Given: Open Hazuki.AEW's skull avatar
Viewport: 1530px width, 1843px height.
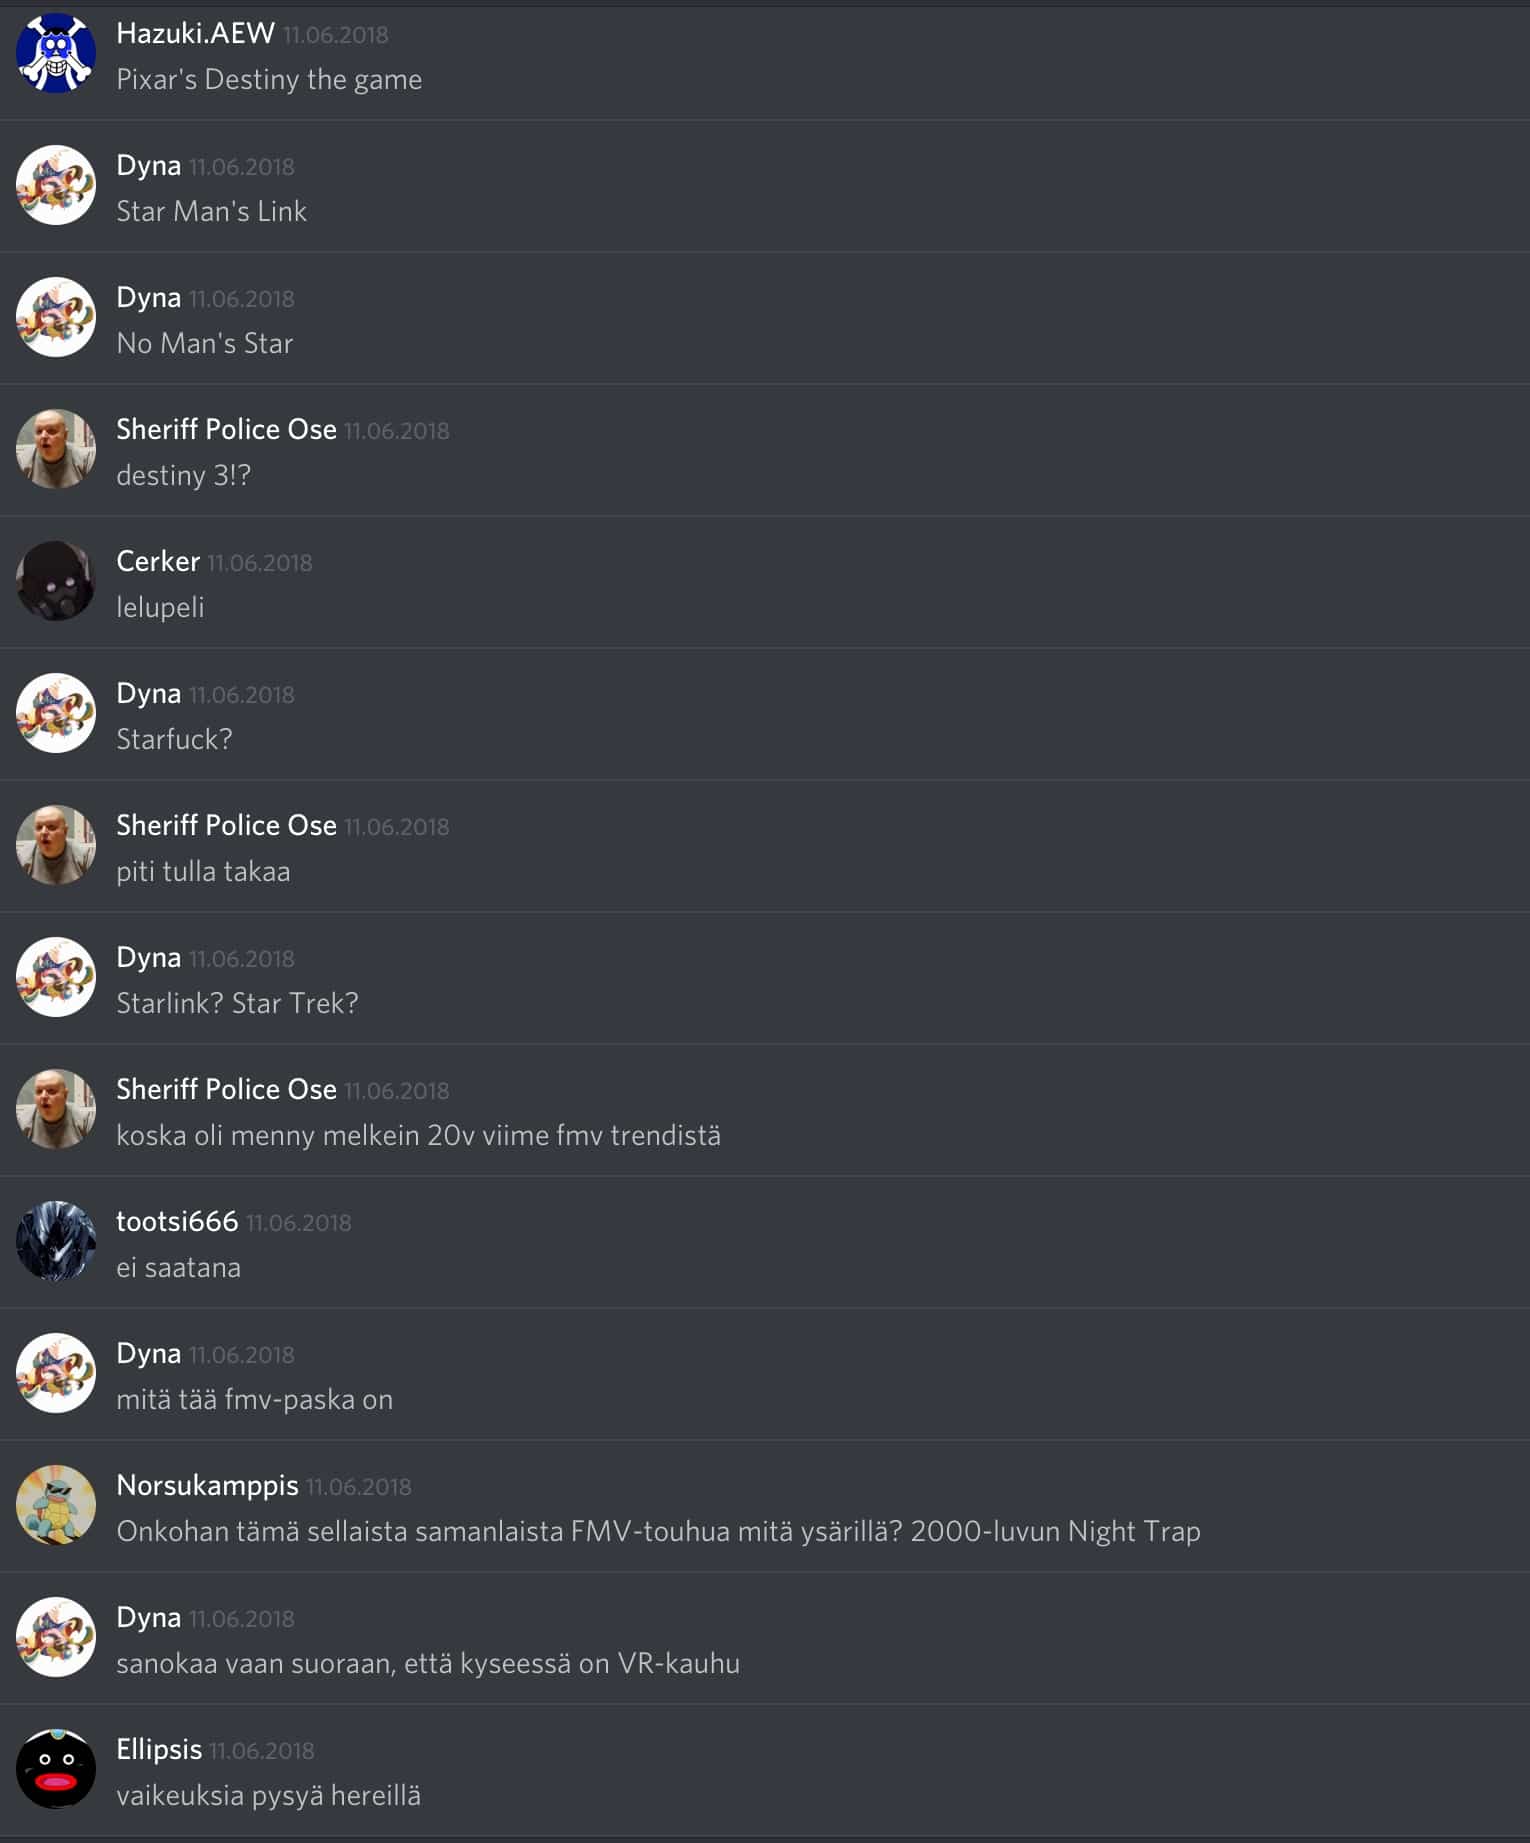Looking at the screenshot, I should tap(56, 53).
